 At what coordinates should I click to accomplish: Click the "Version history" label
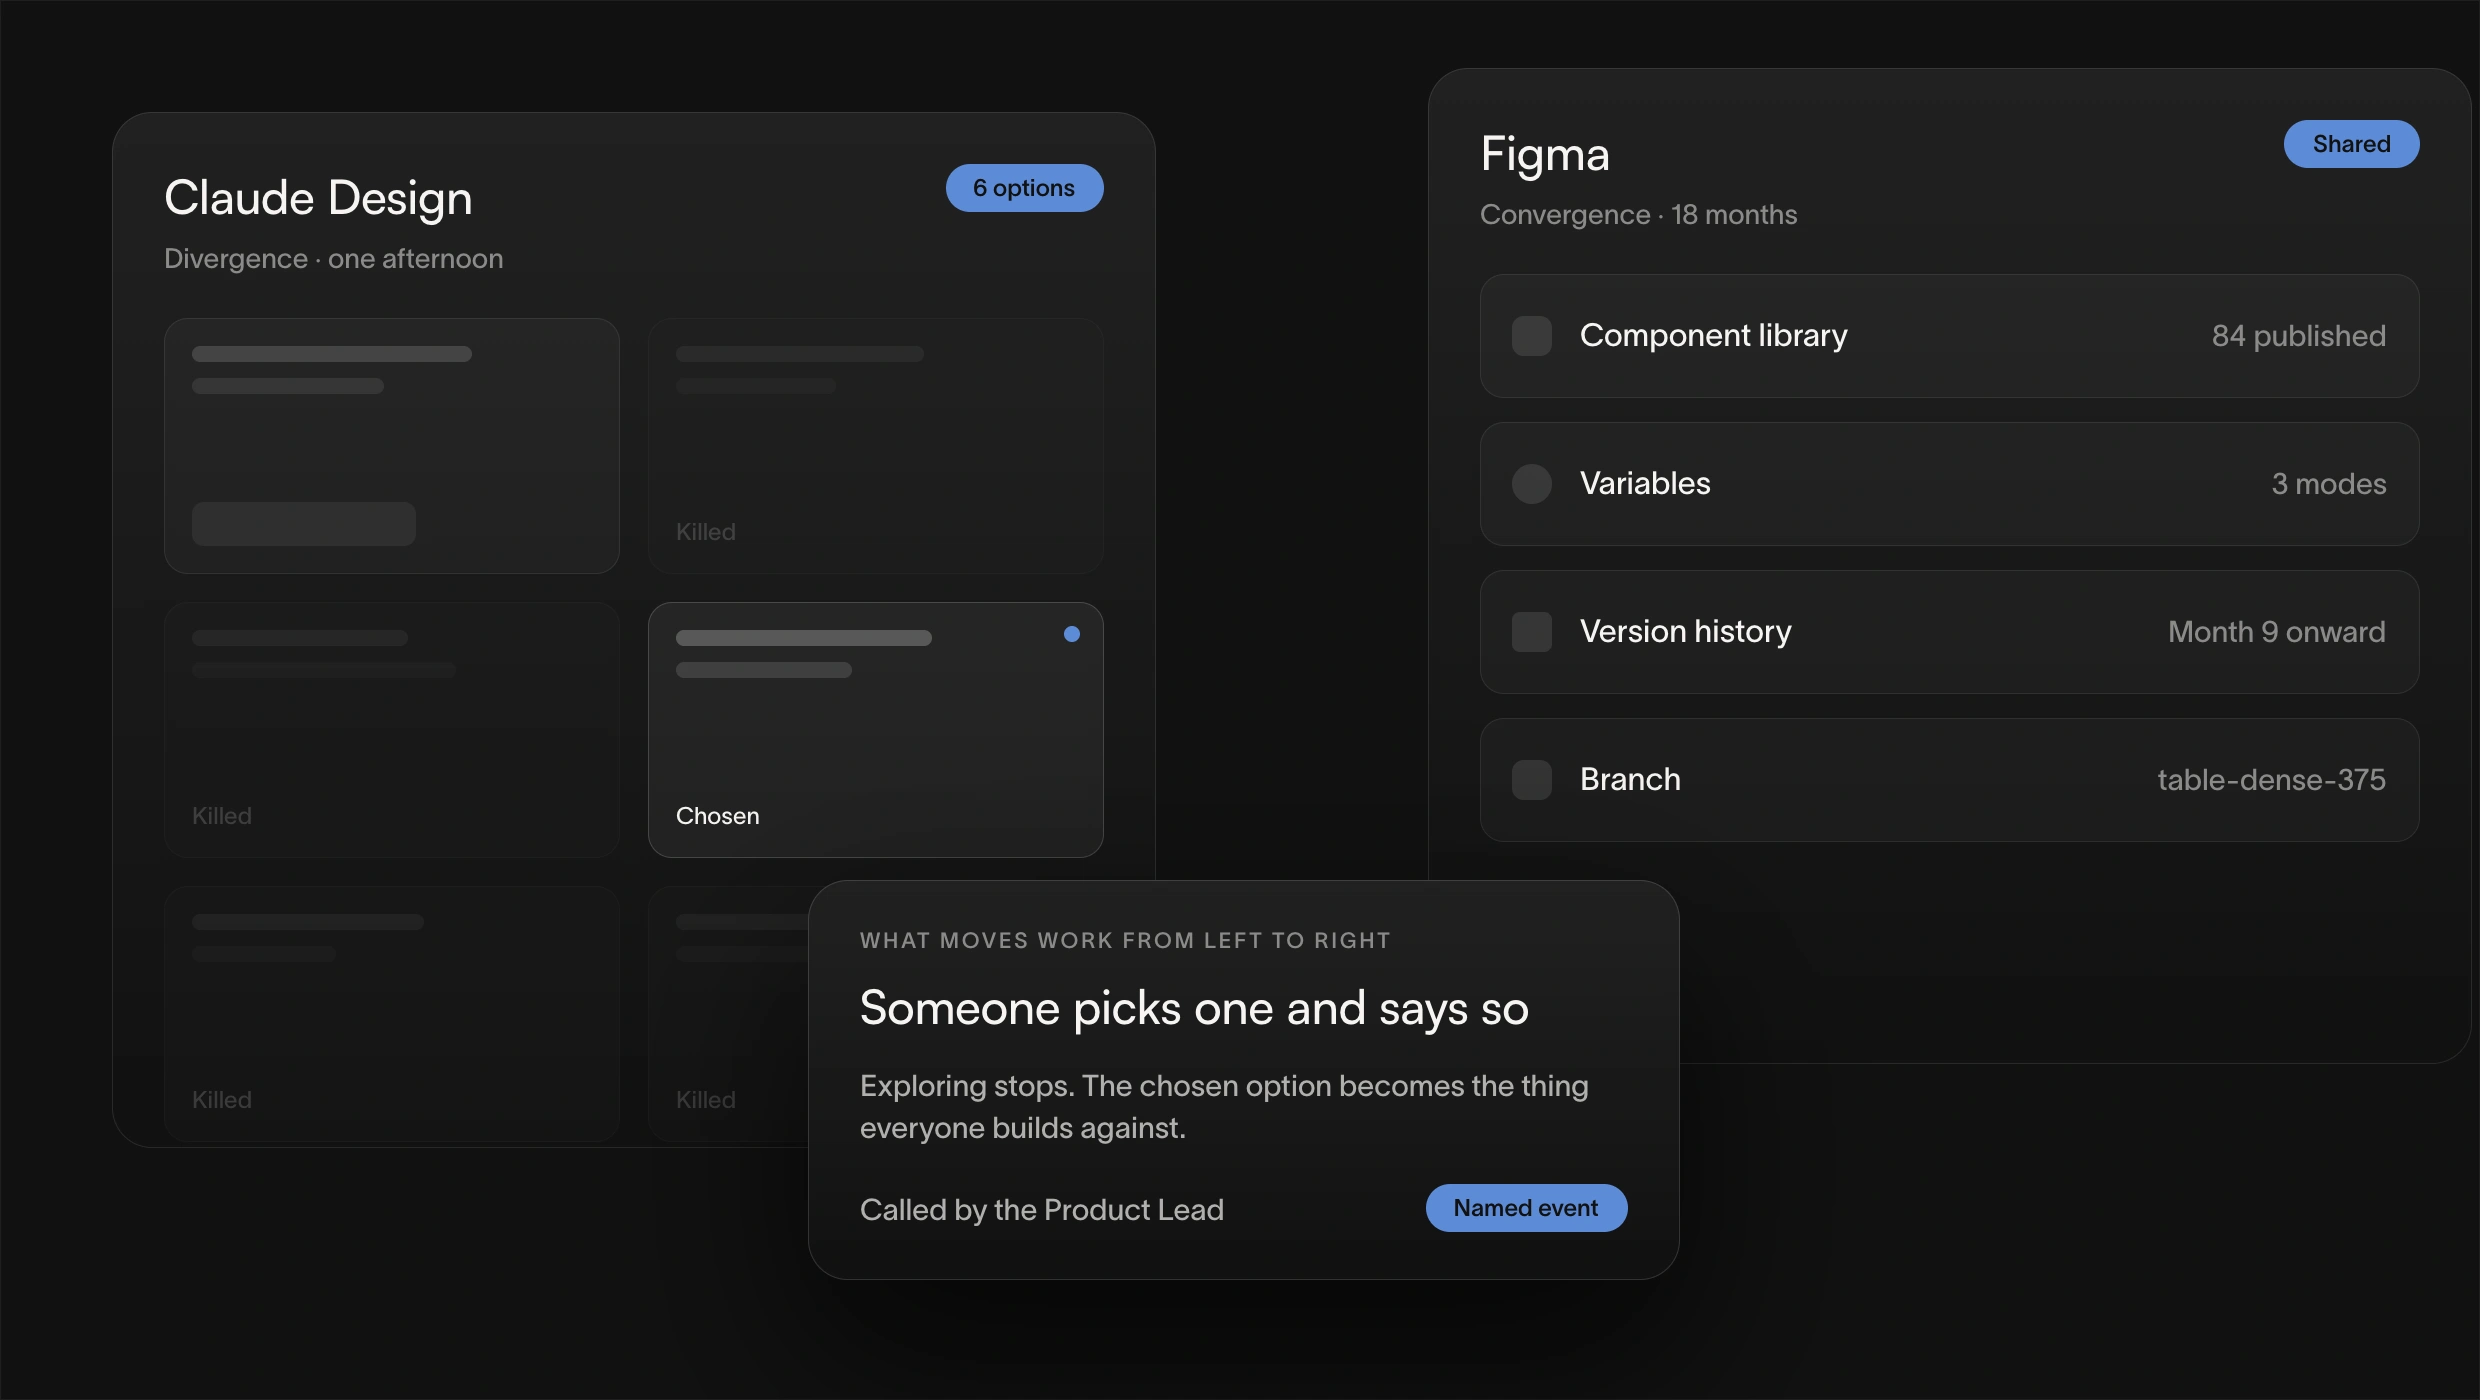coord(1686,632)
